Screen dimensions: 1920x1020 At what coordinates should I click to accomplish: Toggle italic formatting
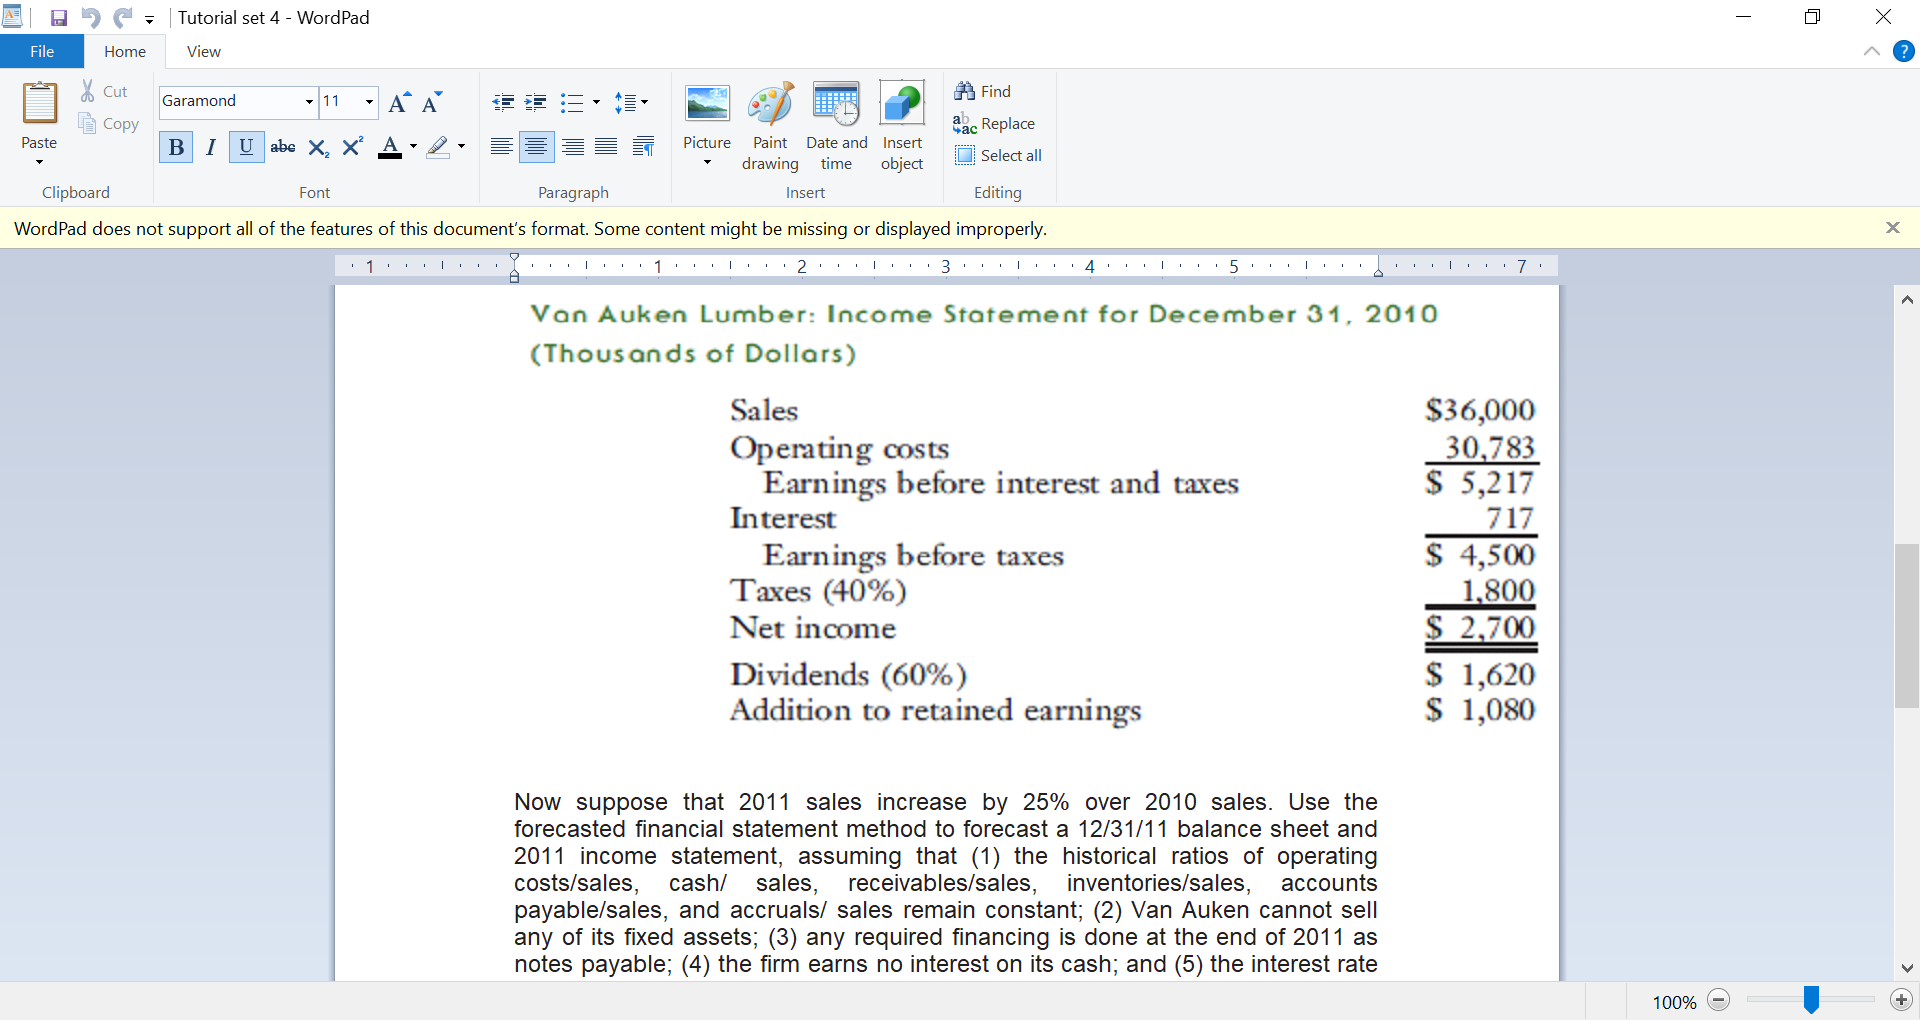pyautogui.click(x=210, y=147)
